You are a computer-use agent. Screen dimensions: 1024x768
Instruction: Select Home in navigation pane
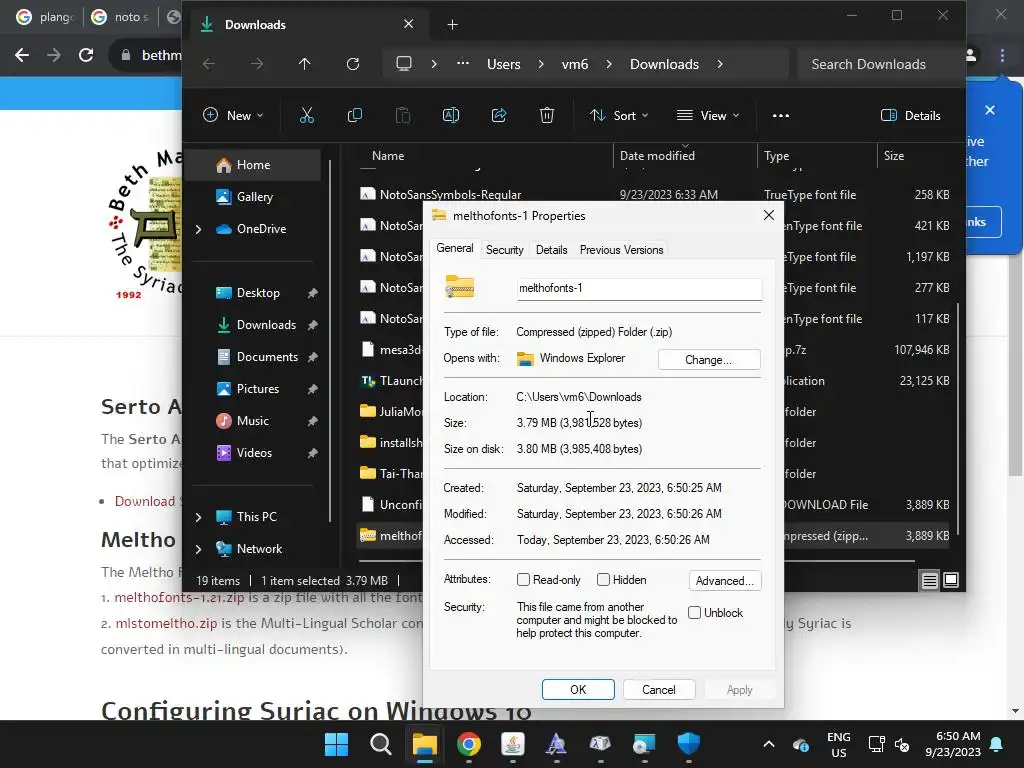(x=253, y=165)
